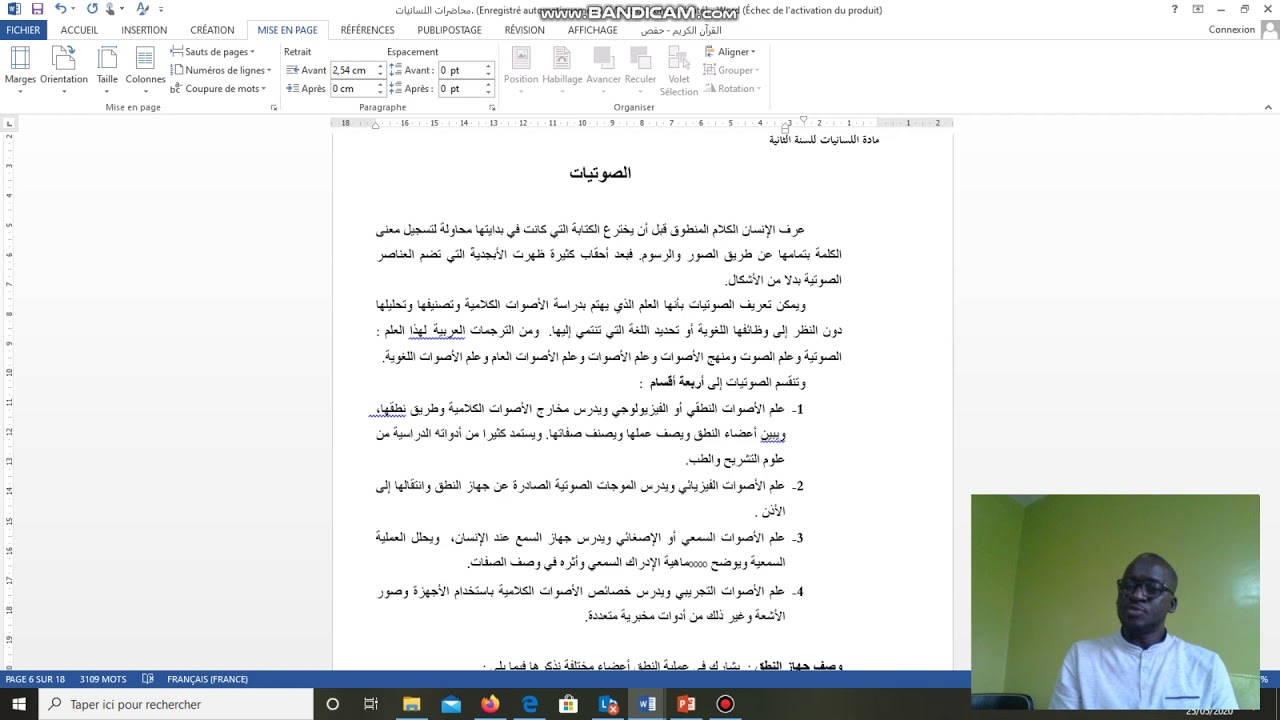This screenshot has width=1280, height=720.
Task: Open the proofing errors icon in status bar
Action: pos(148,679)
